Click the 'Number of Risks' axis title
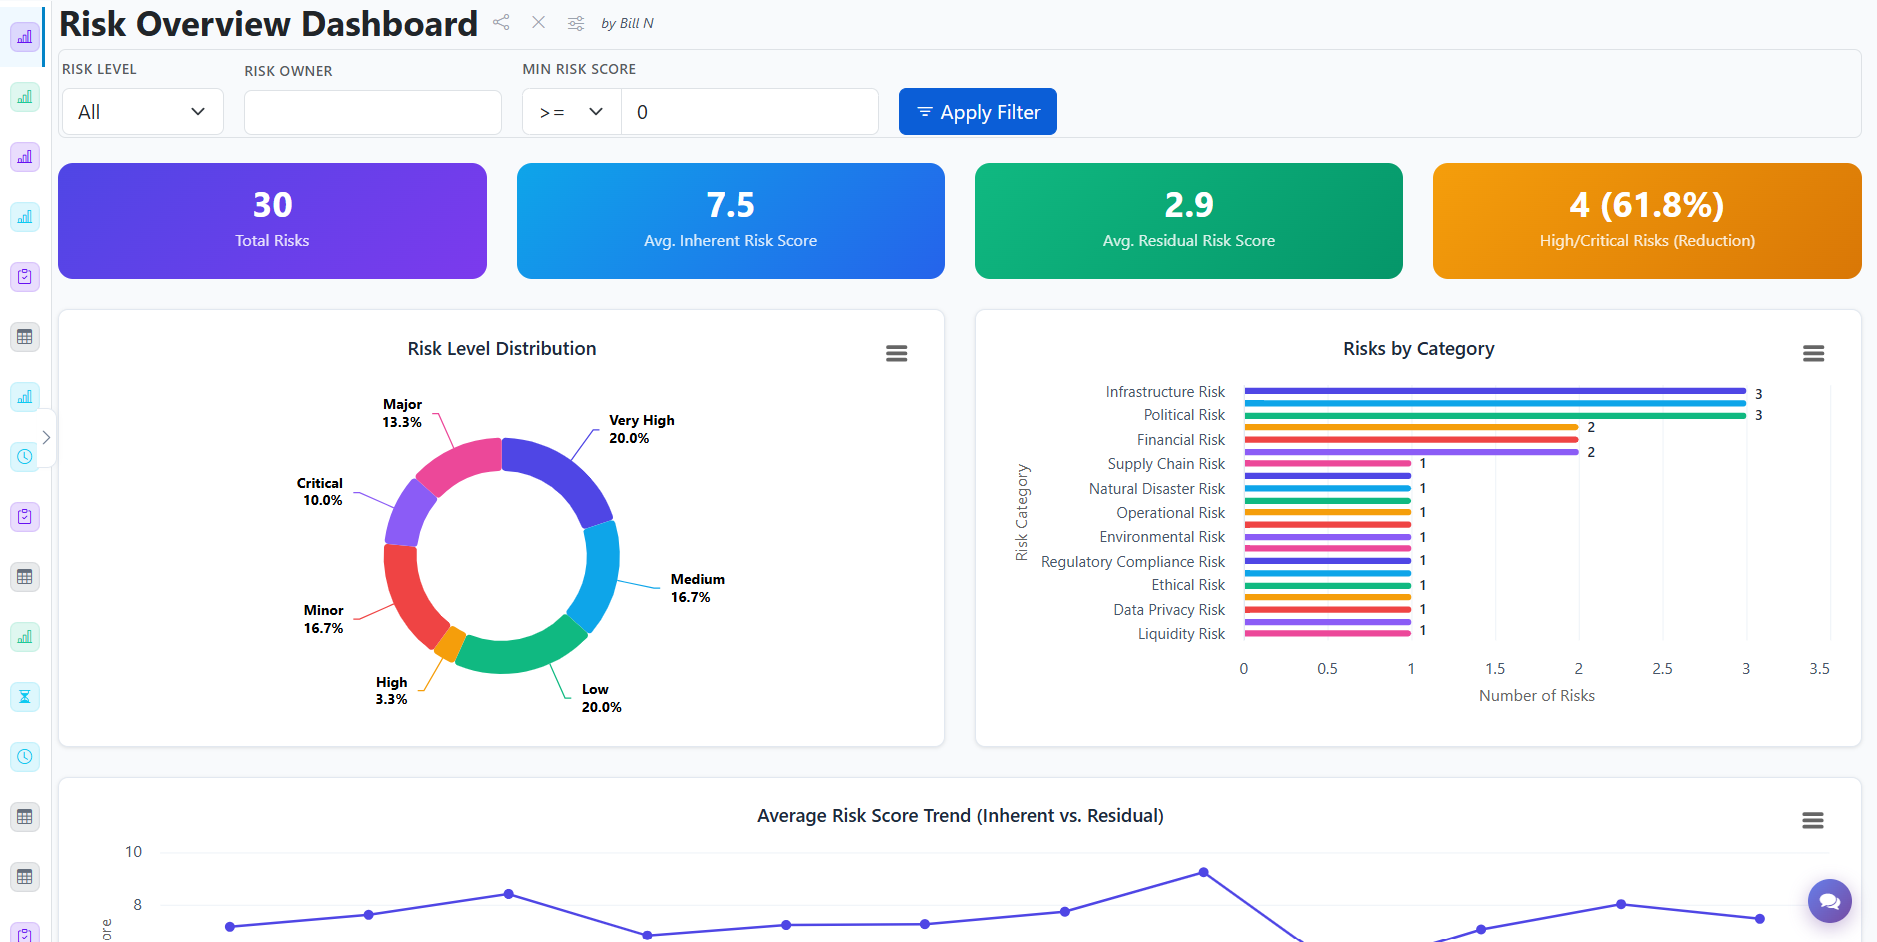The image size is (1877, 942). pos(1537,696)
